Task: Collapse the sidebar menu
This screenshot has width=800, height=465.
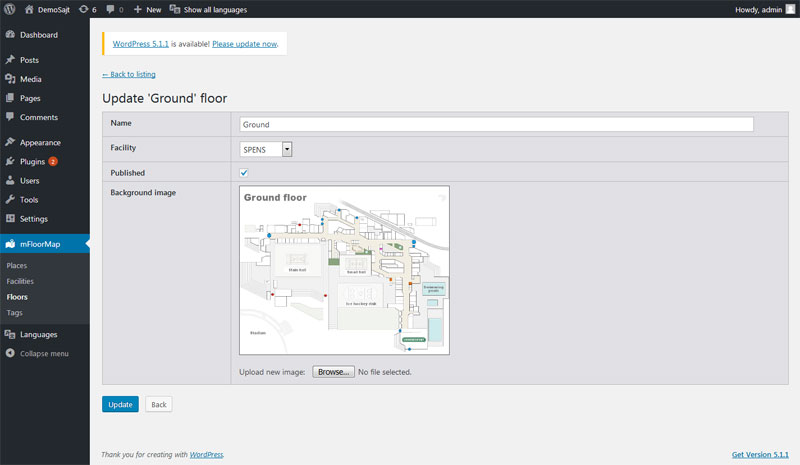Action: pyautogui.click(x=44, y=353)
